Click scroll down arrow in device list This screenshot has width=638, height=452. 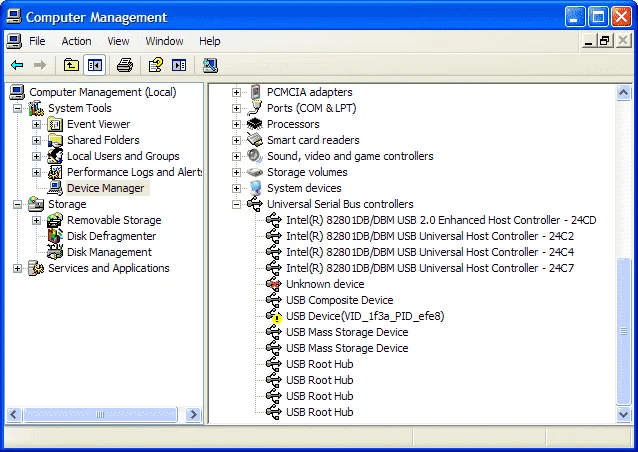(x=623, y=415)
